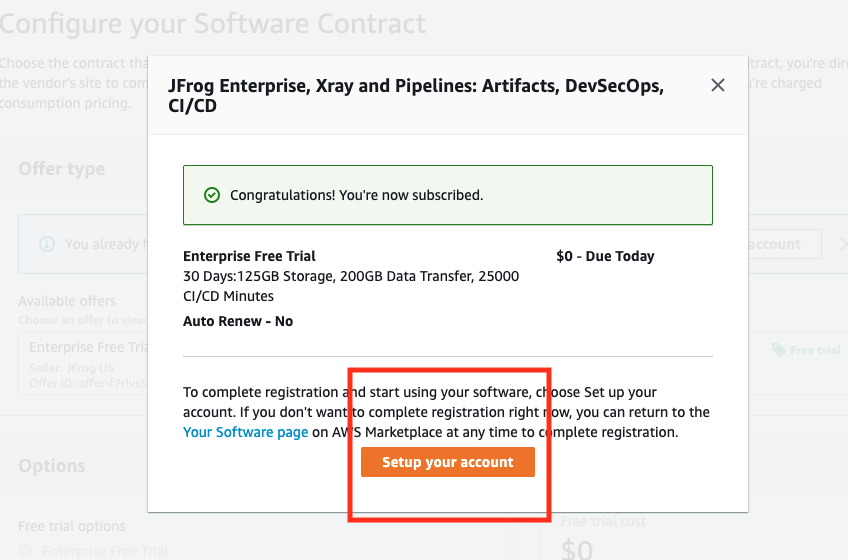Click the Free trial tag icon
This screenshot has height=560, width=848.
[x=778, y=350]
